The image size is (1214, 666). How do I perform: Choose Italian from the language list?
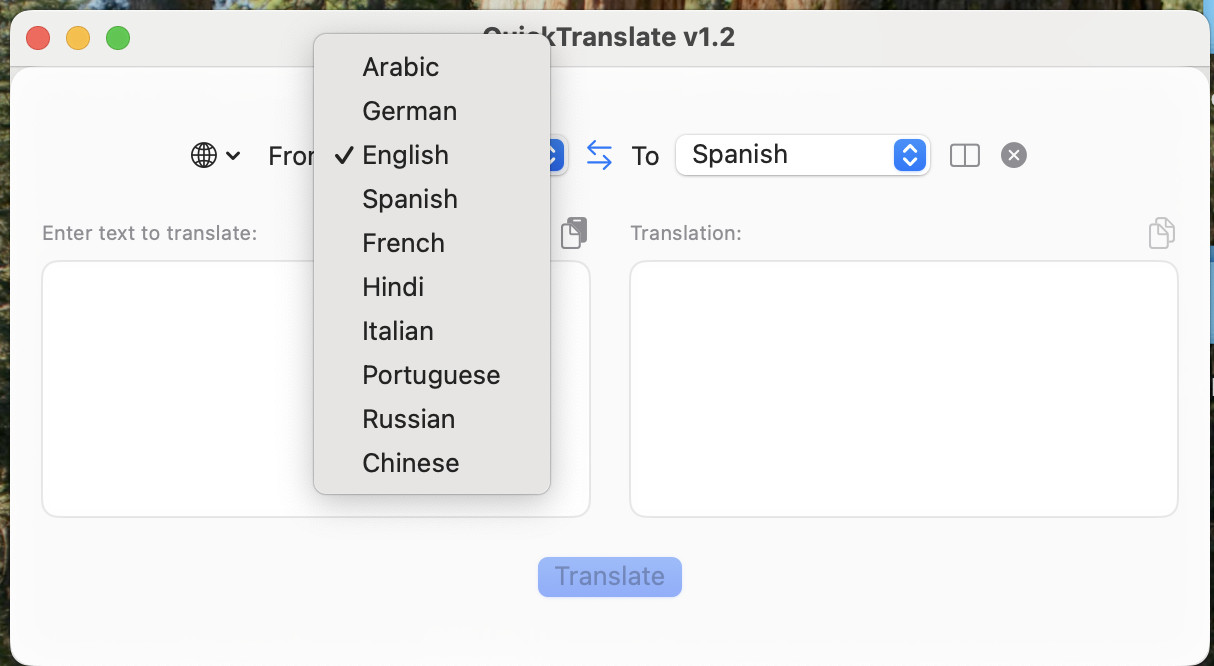click(398, 331)
